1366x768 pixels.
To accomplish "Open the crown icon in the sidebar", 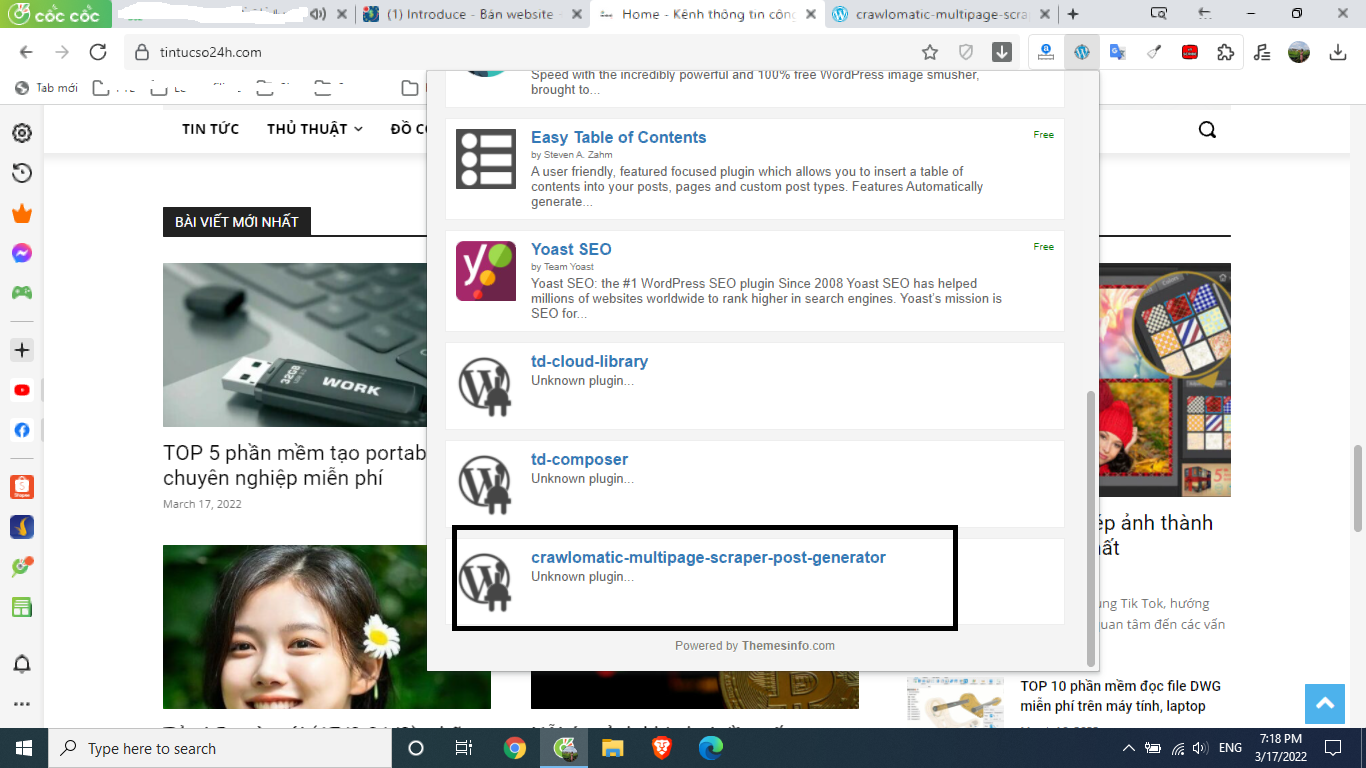I will [x=22, y=213].
